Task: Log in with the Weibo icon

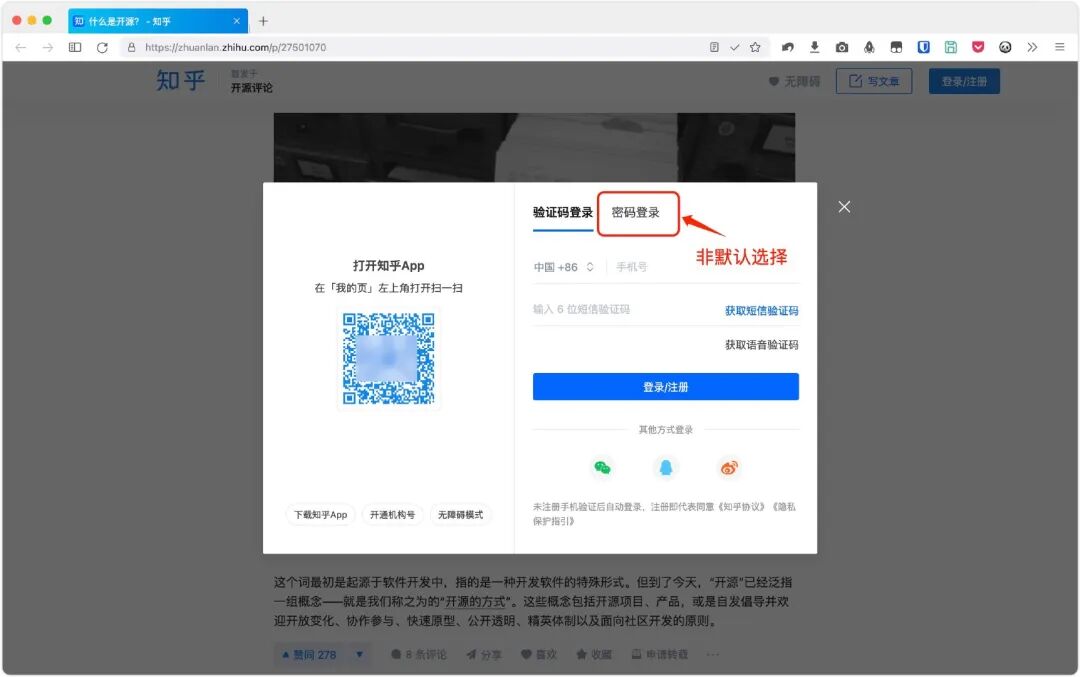Action: 729,468
